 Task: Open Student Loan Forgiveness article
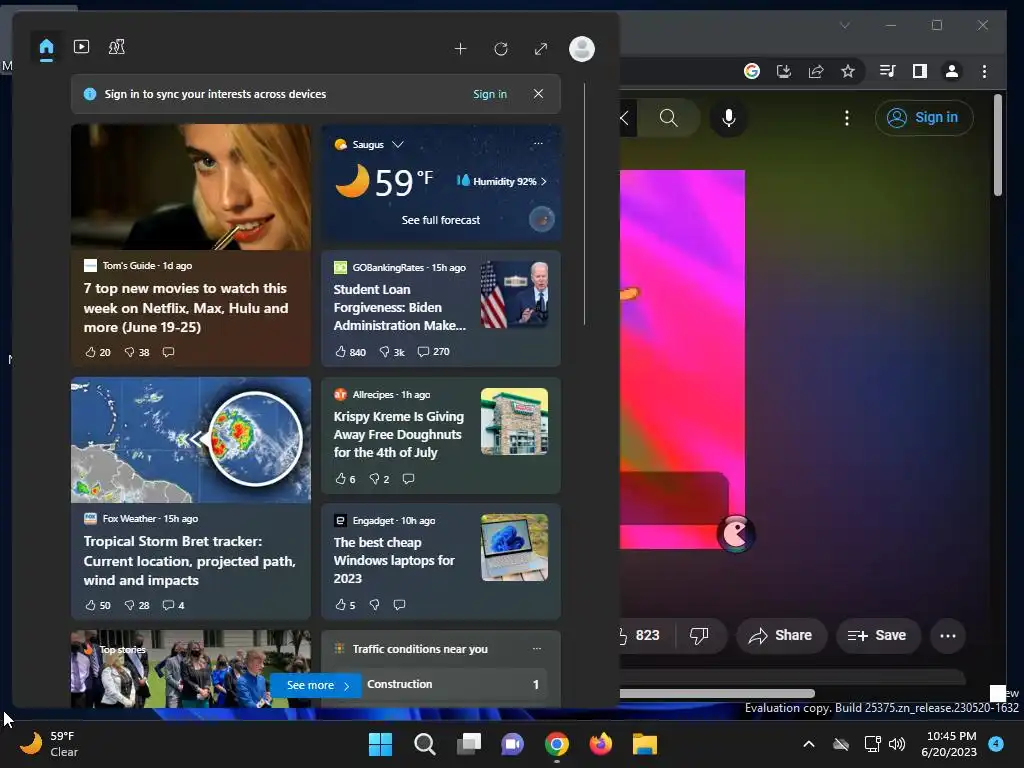click(400, 307)
